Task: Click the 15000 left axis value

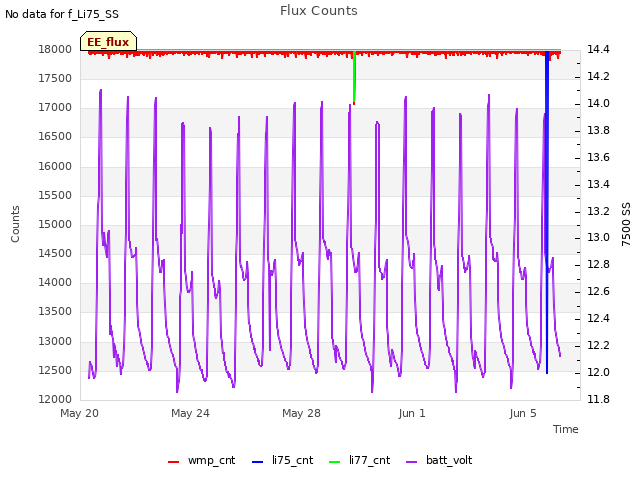Action: [55, 224]
